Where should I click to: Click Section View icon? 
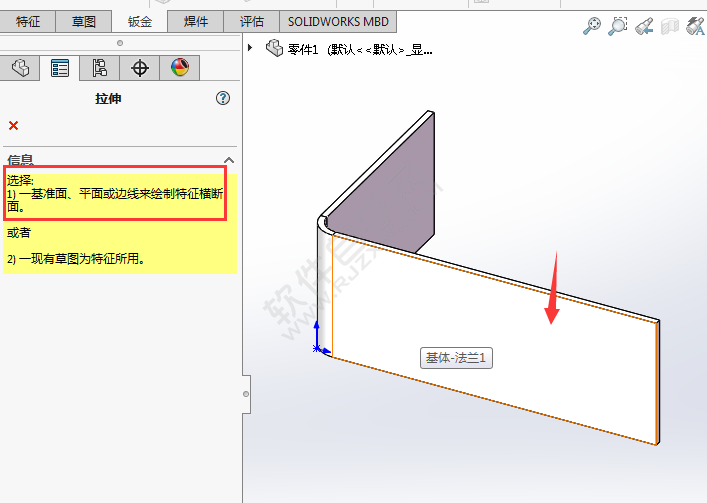(670, 26)
